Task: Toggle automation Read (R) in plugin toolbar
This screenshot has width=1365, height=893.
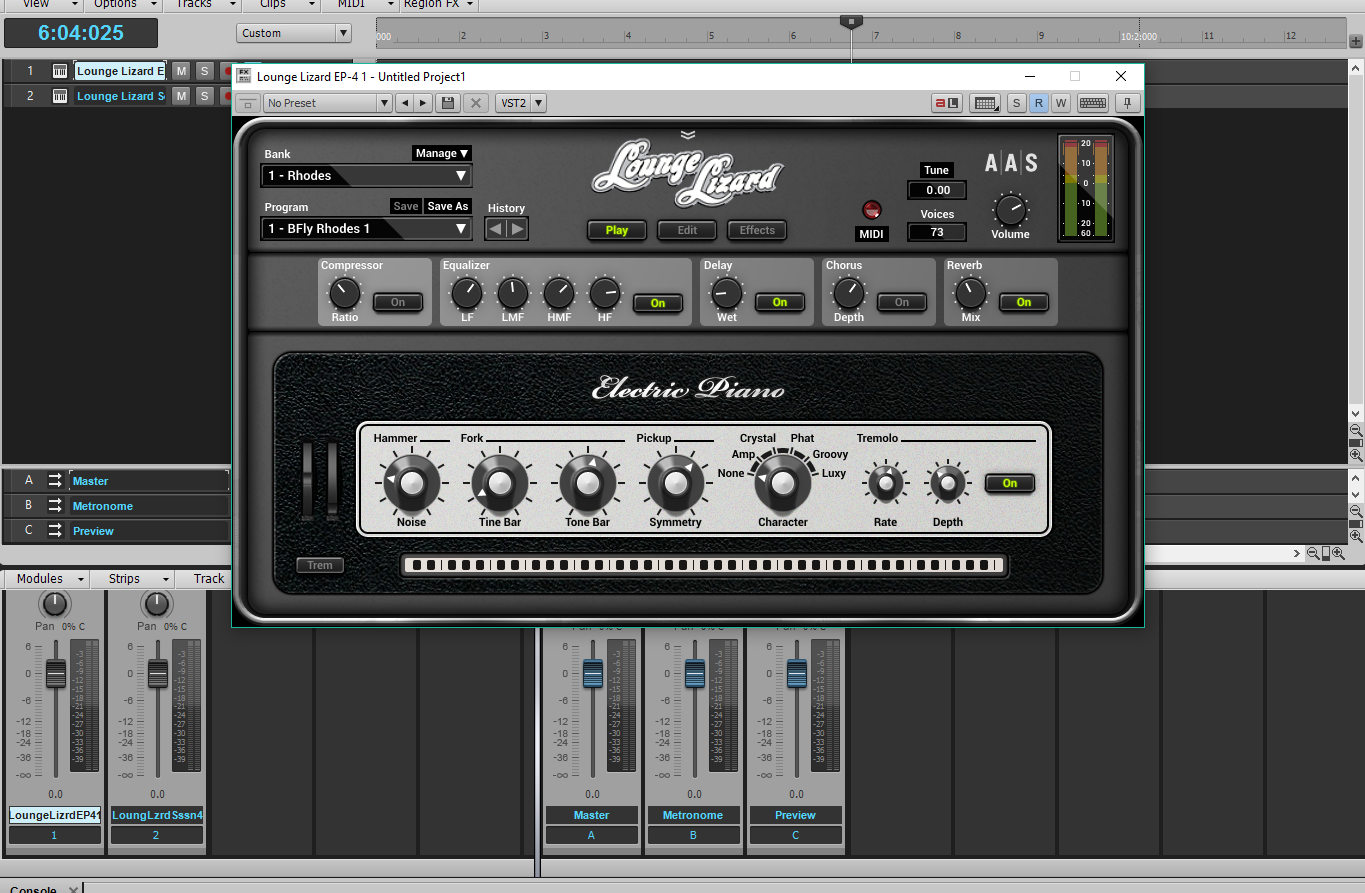Action: coord(1039,103)
